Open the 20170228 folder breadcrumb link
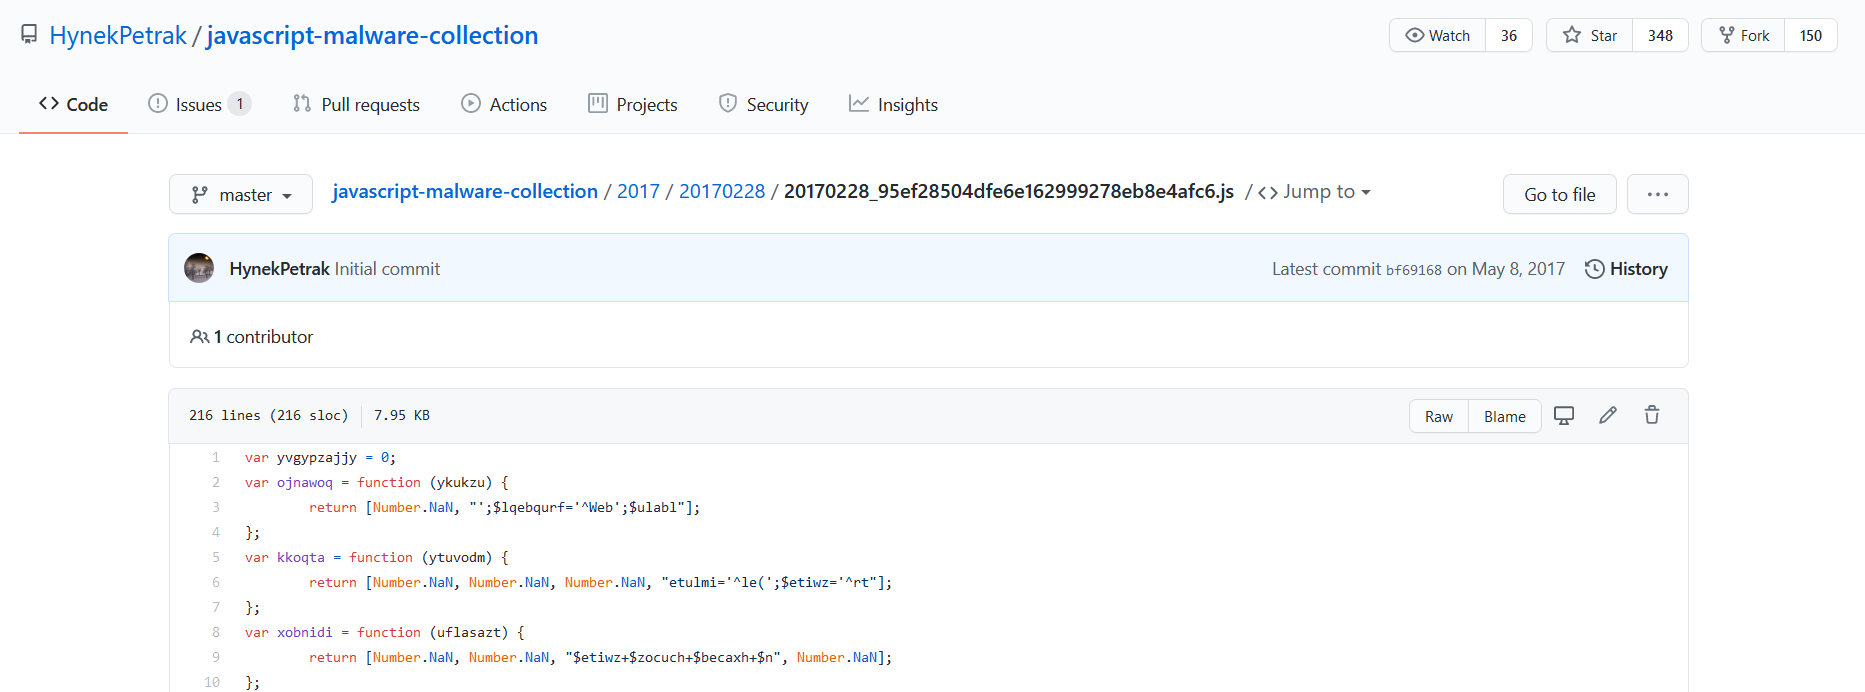Viewport: 1865px width, 692px height. [721, 191]
